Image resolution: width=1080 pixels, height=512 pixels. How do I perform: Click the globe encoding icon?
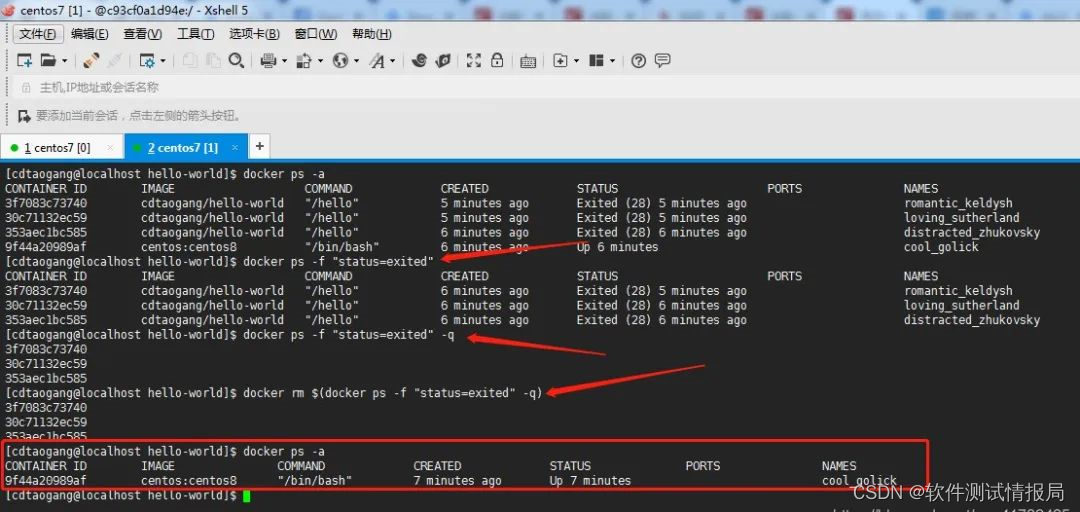tap(340, 61)
